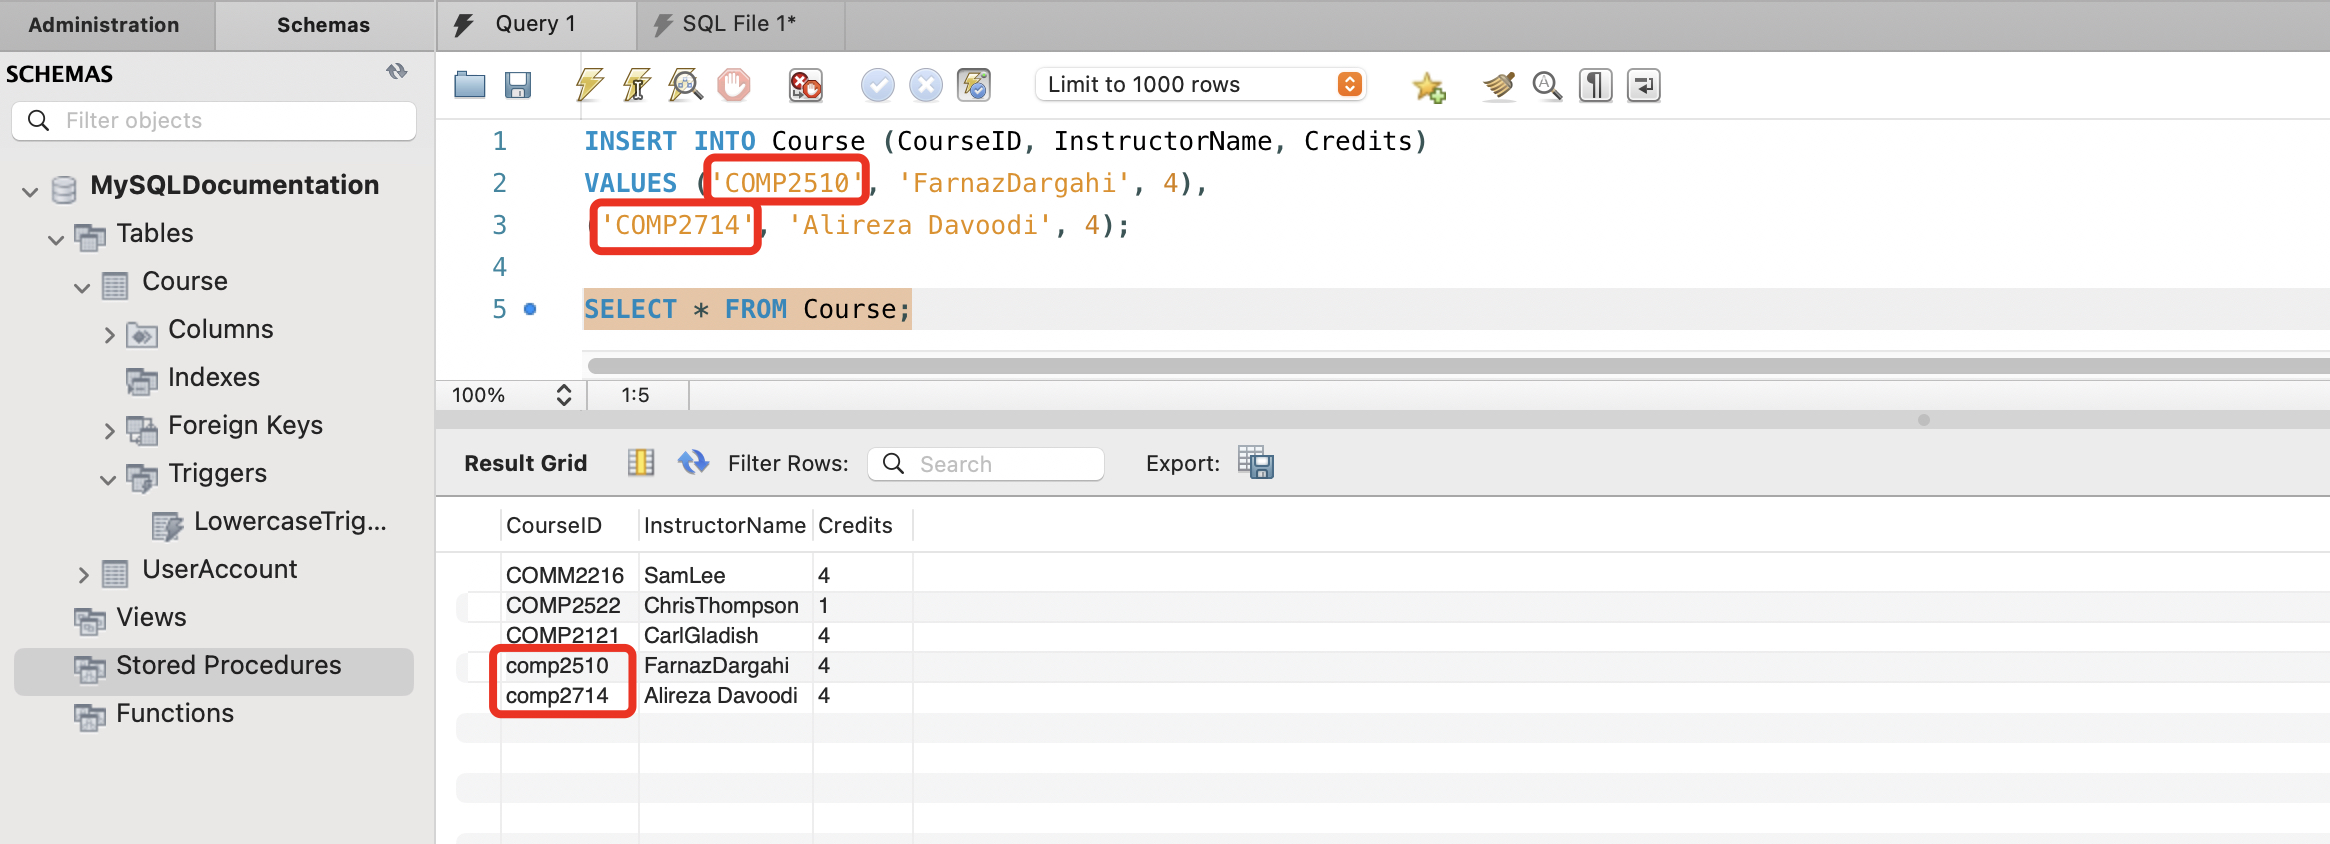Open the Limit to 1000 rows dropdown
2330x844 pixels.
[x=1349, y=85]
